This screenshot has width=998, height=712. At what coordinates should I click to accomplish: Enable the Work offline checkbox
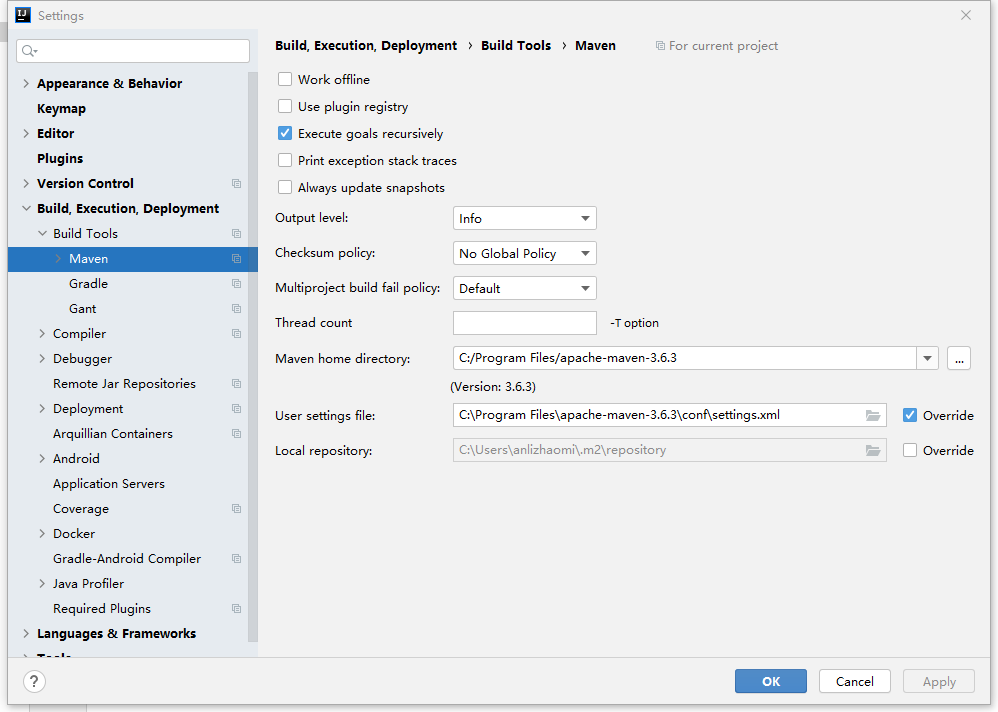point(285,80)
